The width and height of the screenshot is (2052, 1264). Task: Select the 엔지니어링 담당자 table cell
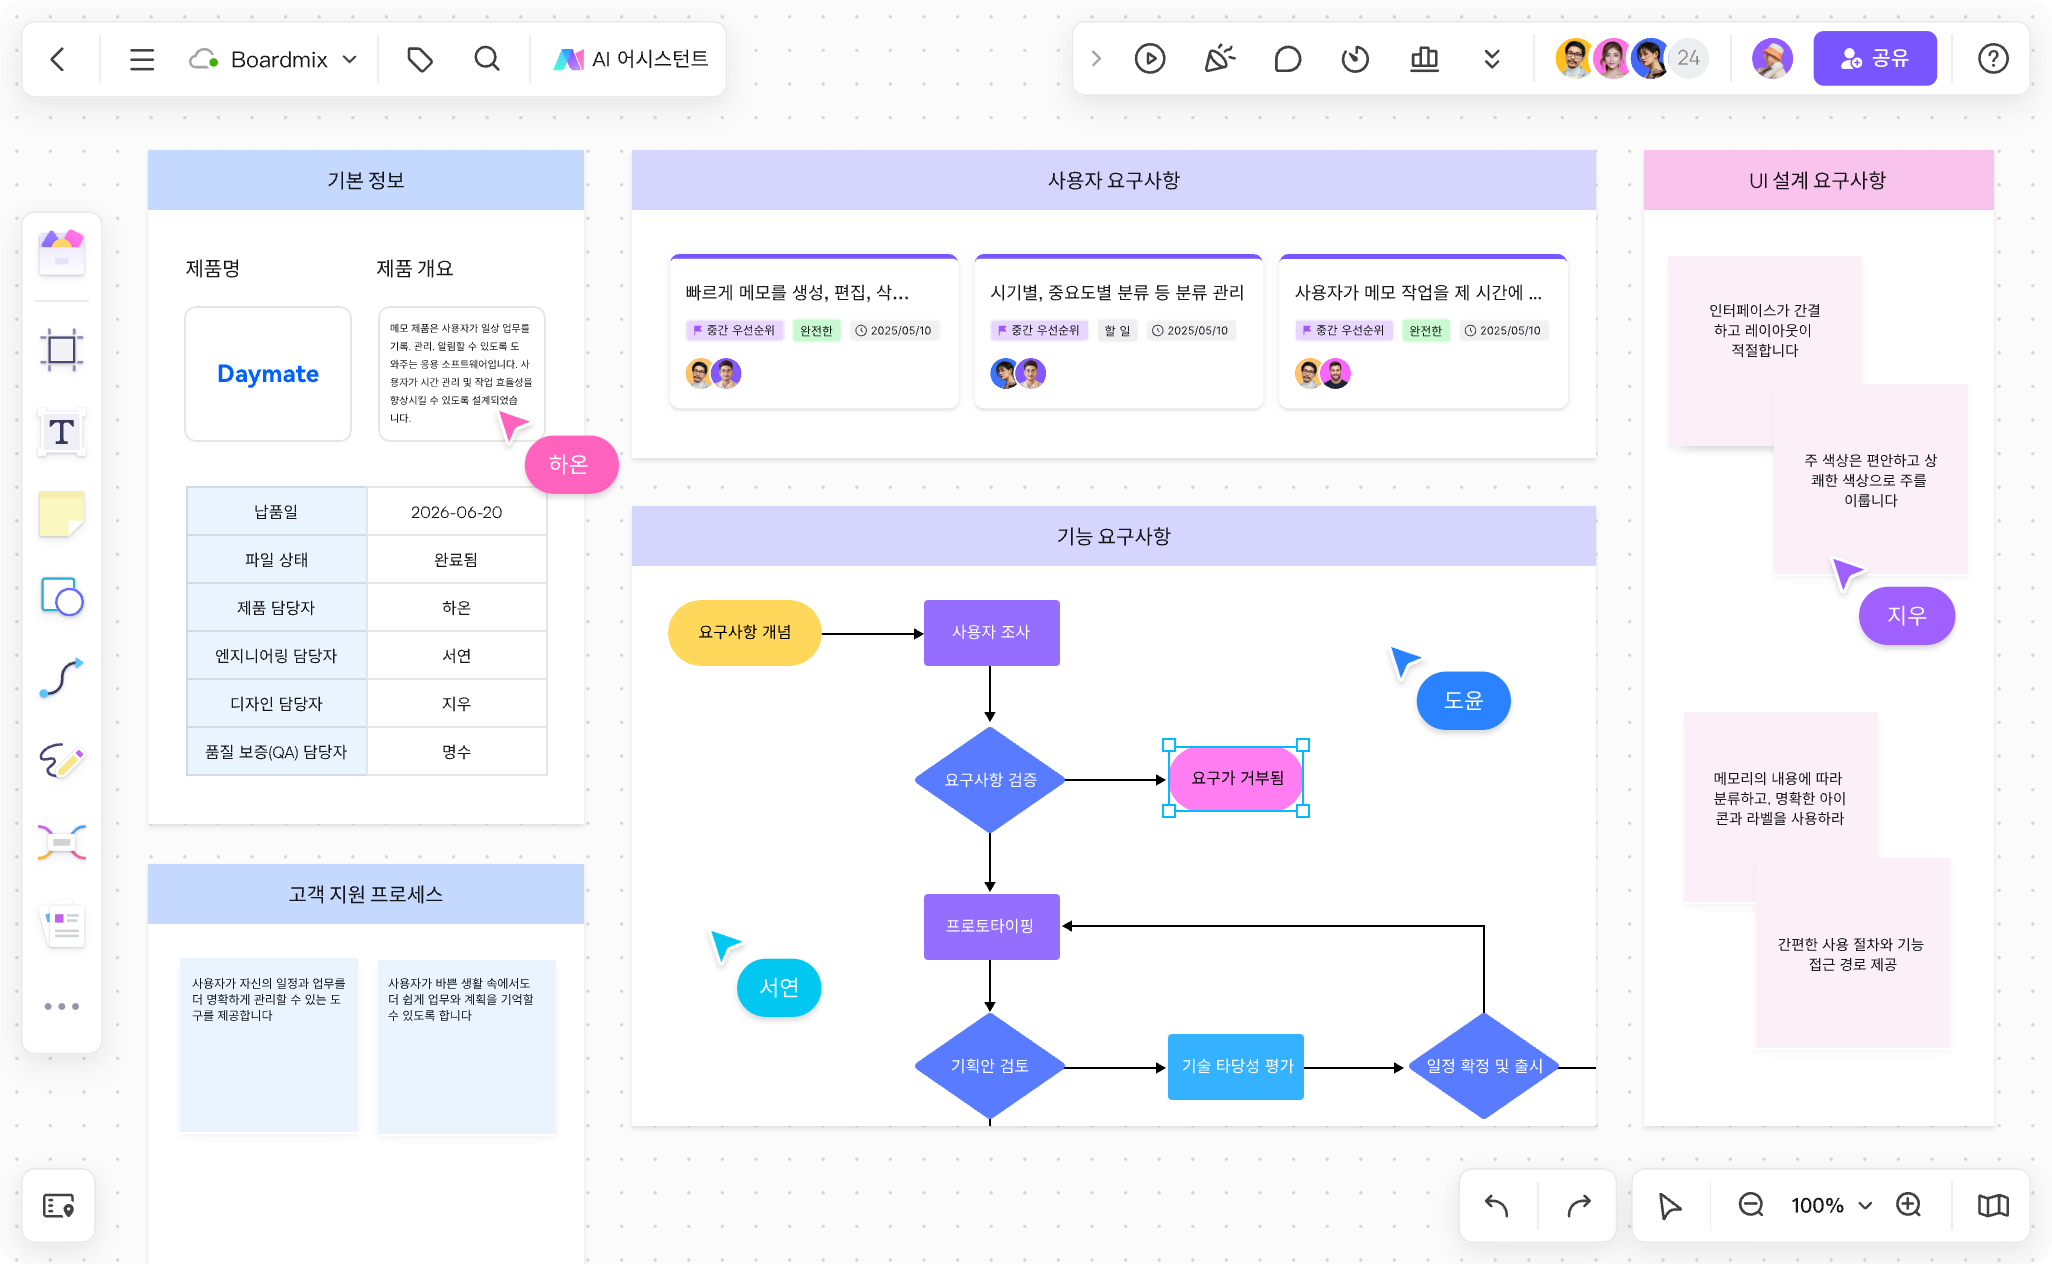tap(277, 656)
